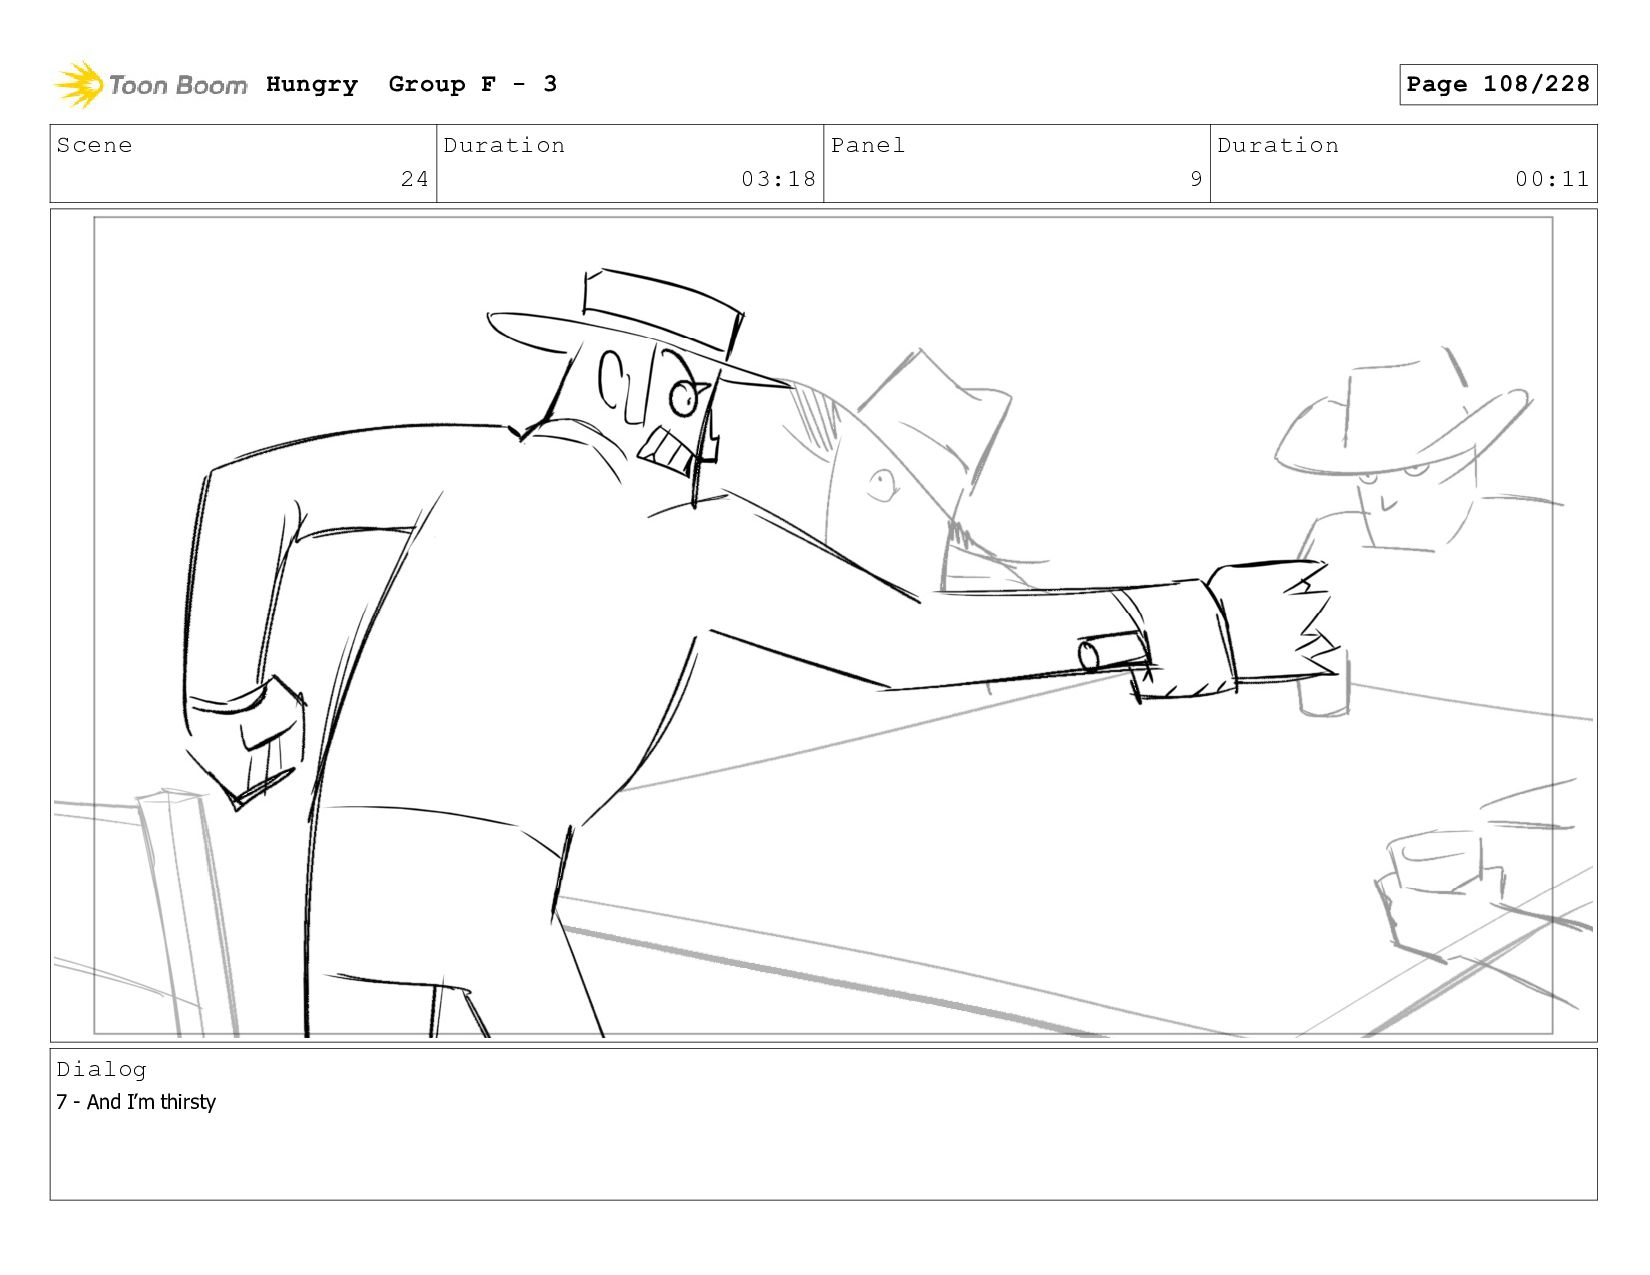The width and height of the screenshot is (1650, 1275).
Task: Click the Toon Boom logo
Action: [x=150, y=85]
